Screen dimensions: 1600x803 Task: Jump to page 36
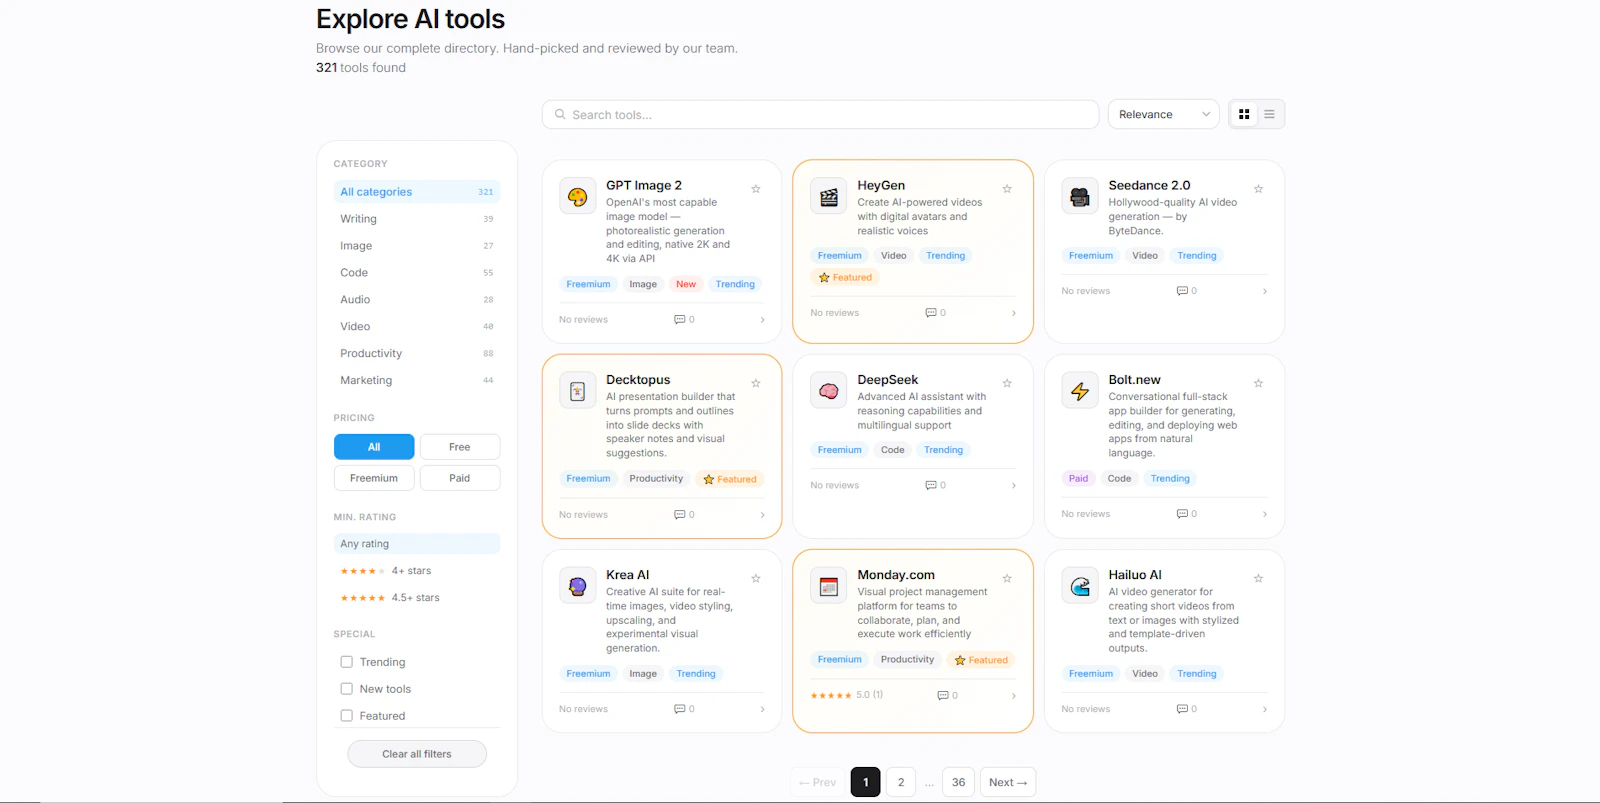point(958,782)
